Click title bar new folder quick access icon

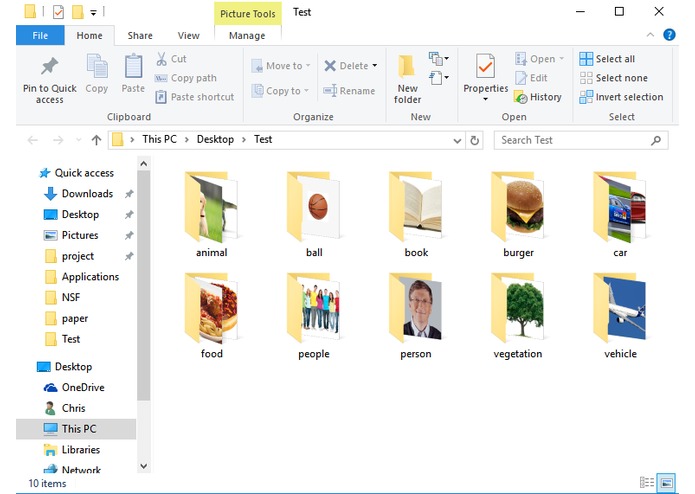[x=78, y=12]
